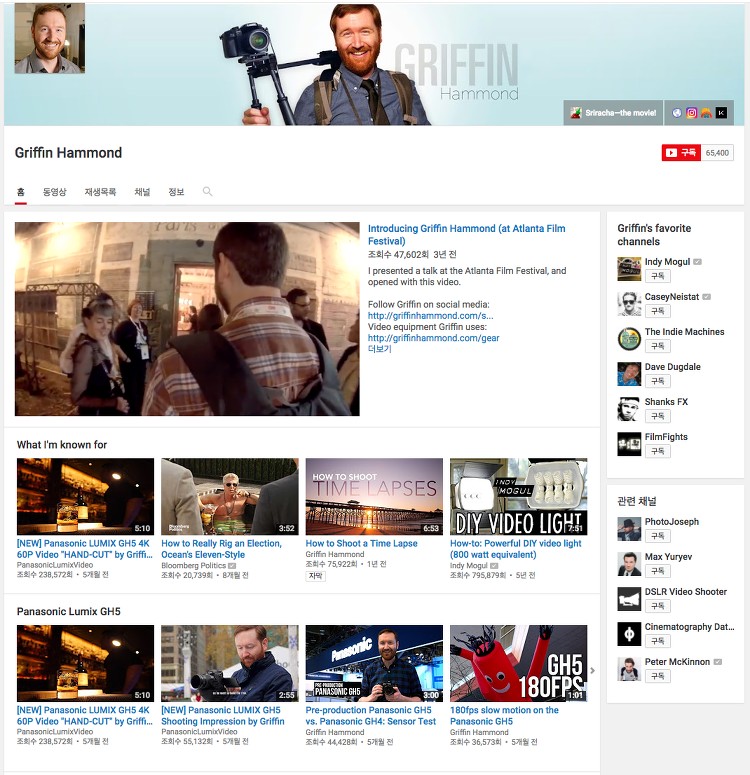Viewport: 750px width, 775px height.
Task: Open the Instagram icon in channel banner
Action: 692,113
